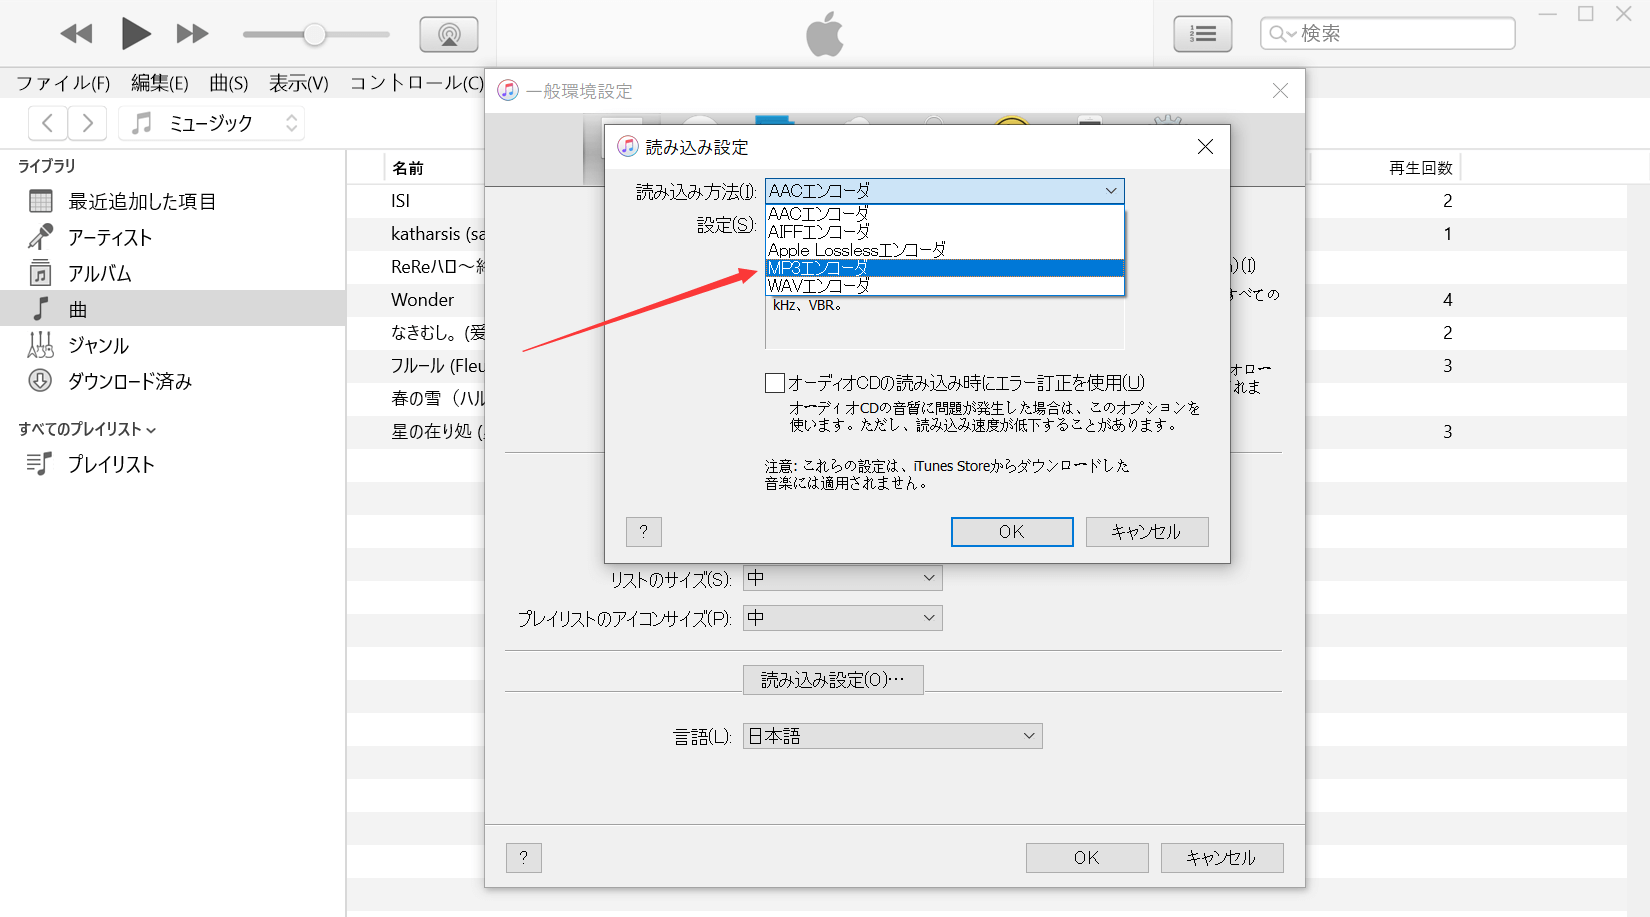This screenshot has width=1650, height=917.
Task: Open the 編集(E) menu
Action: pos(160,83)
